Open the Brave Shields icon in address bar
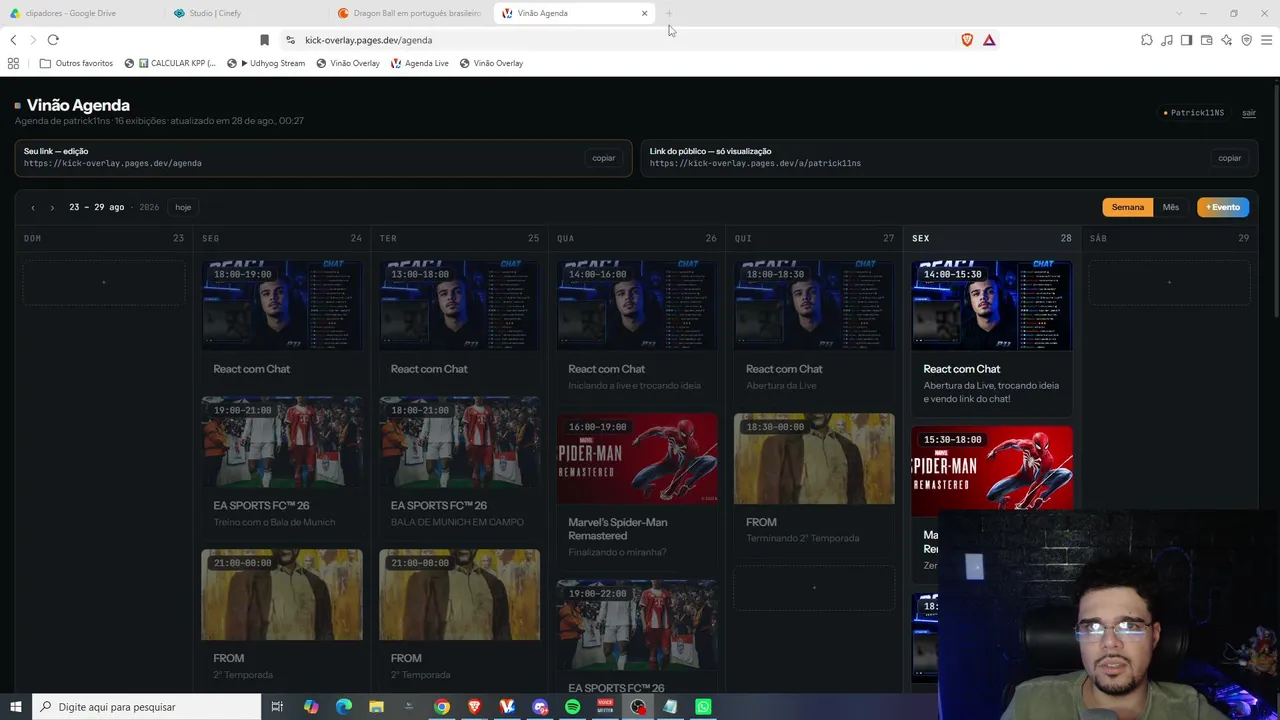This screenshot has width=1280, height=720. pyautogui.click(x=967, y=40)
